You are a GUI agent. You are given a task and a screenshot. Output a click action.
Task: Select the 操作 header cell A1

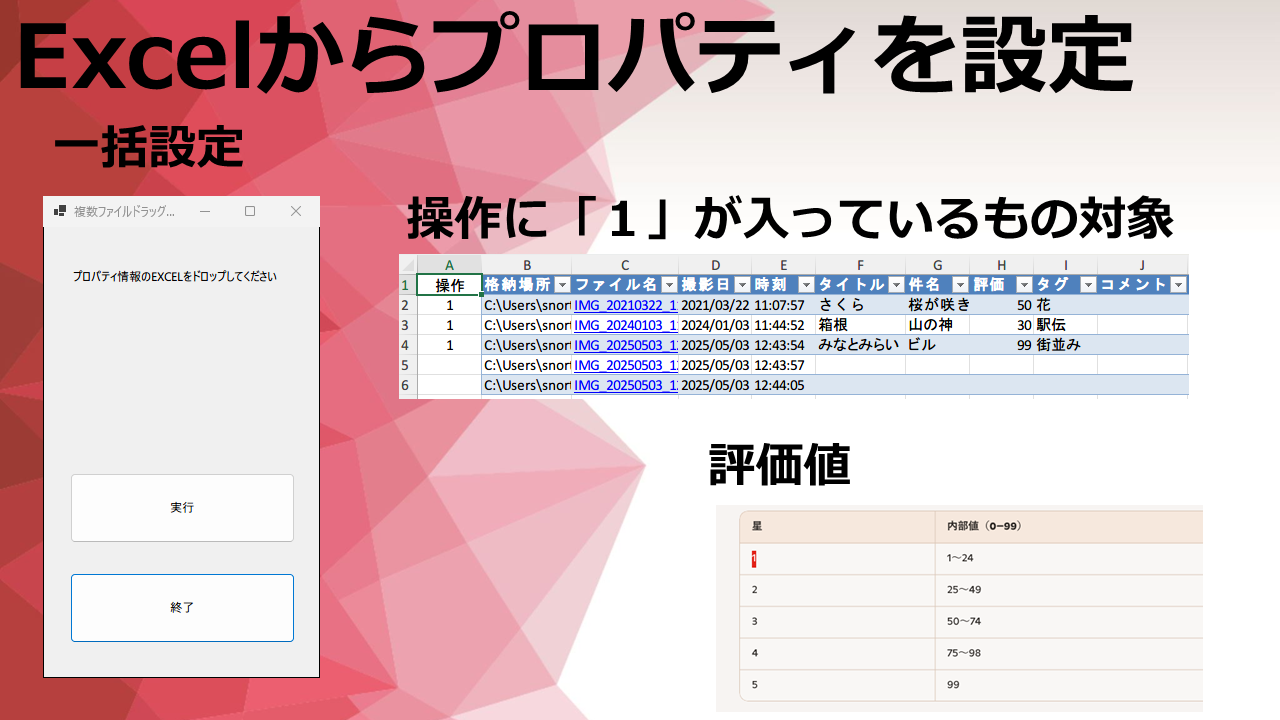click(x=449, y=285)
